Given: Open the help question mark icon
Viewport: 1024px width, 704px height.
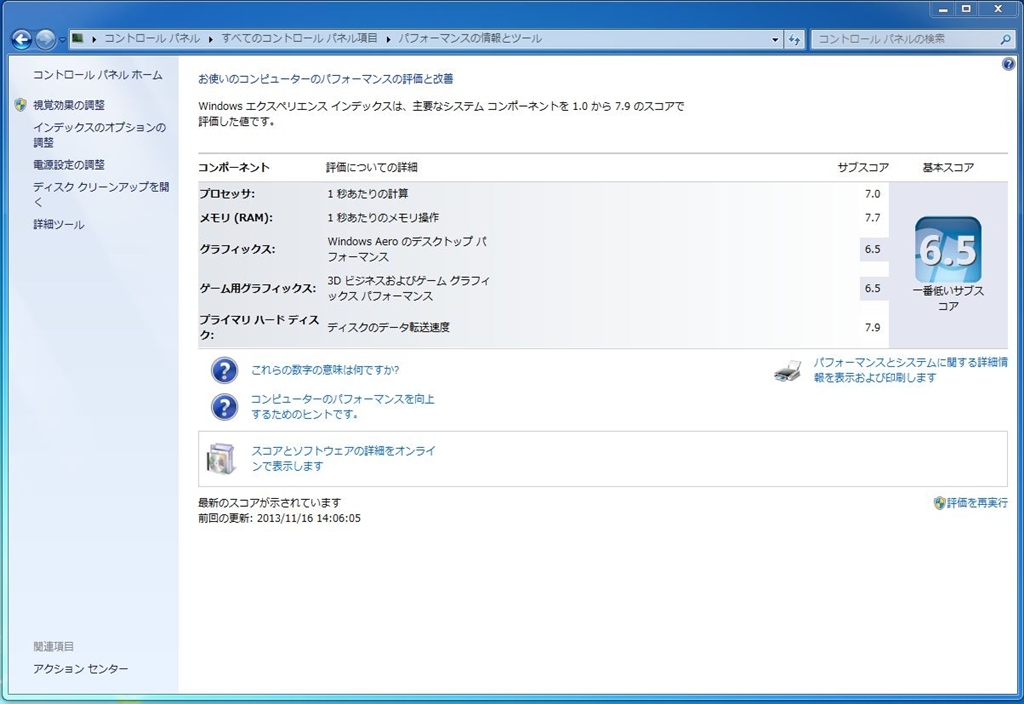Looking at the screenshot, I should (x=1008, y=64).
